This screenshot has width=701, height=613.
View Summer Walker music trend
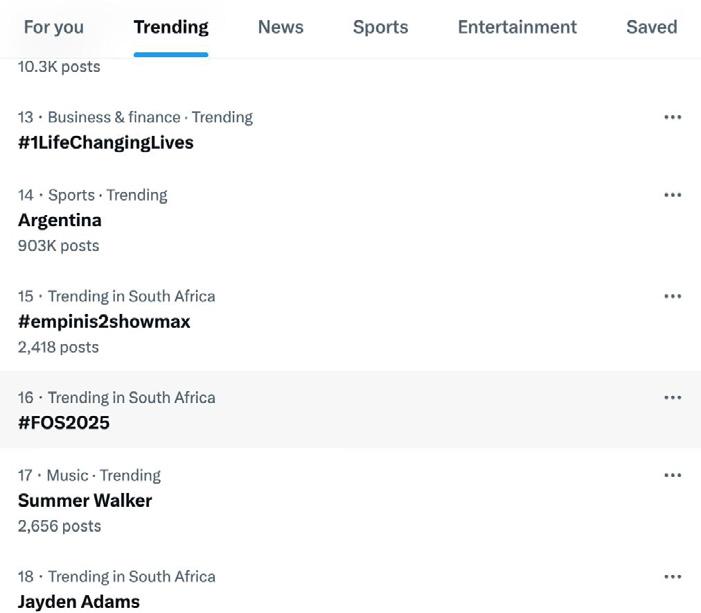click(85, 500)
